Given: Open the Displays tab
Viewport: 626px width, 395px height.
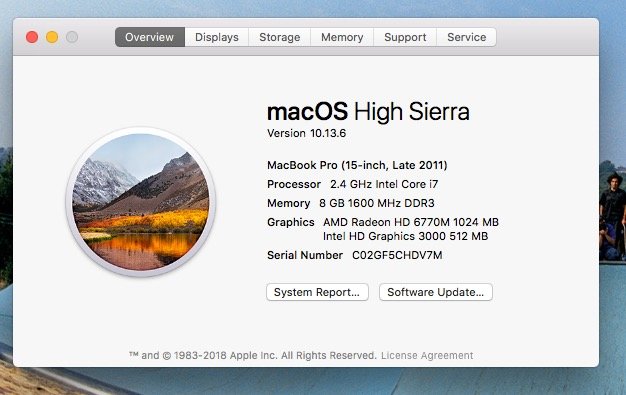Looking at the screenshot, I should tap(217, 37).
